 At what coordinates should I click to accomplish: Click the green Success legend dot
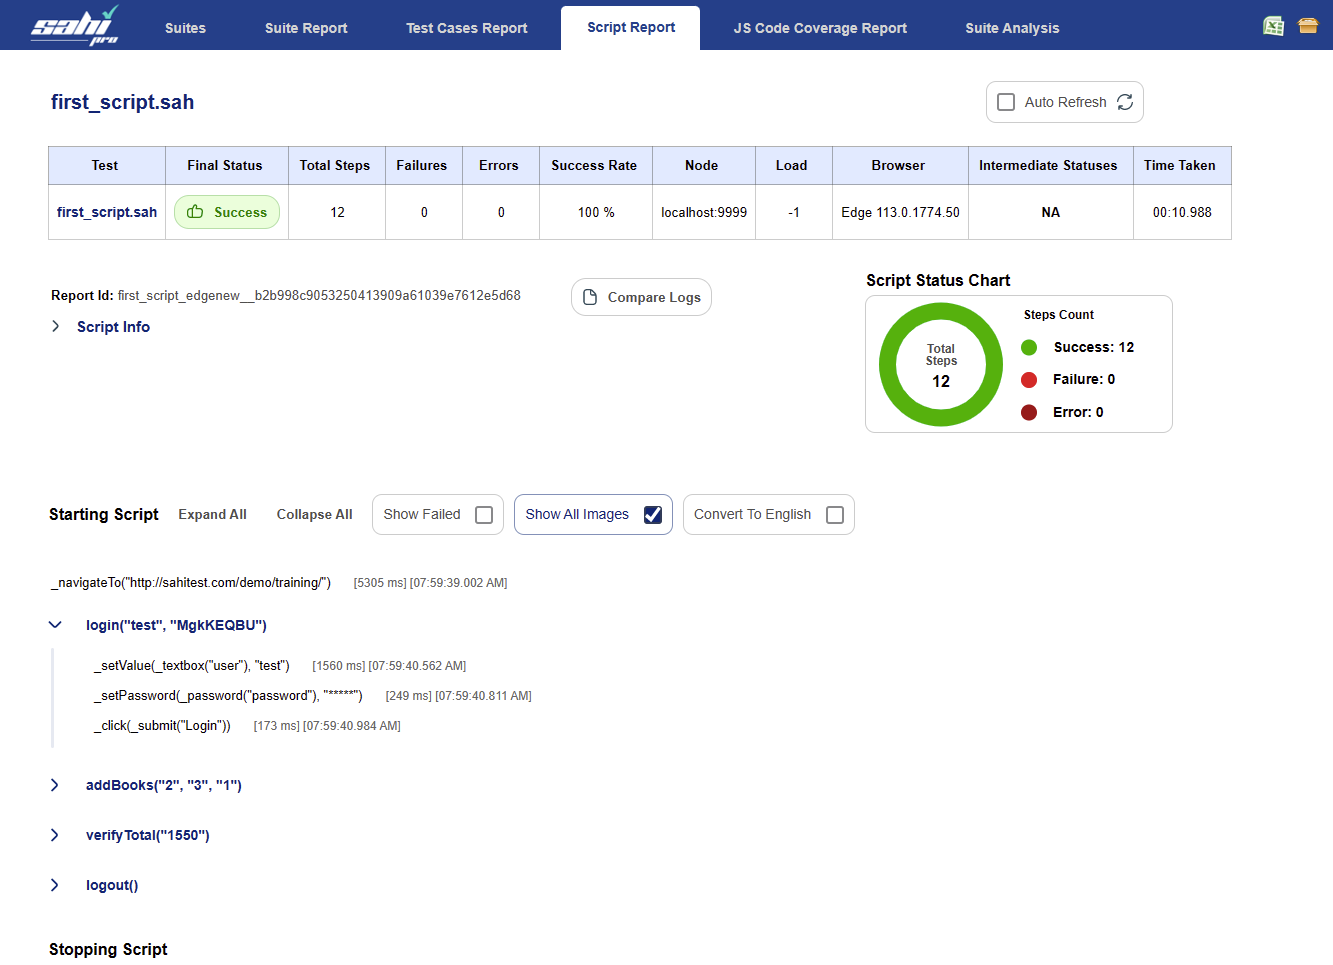pyautogui.click(x=1029, y=347)
